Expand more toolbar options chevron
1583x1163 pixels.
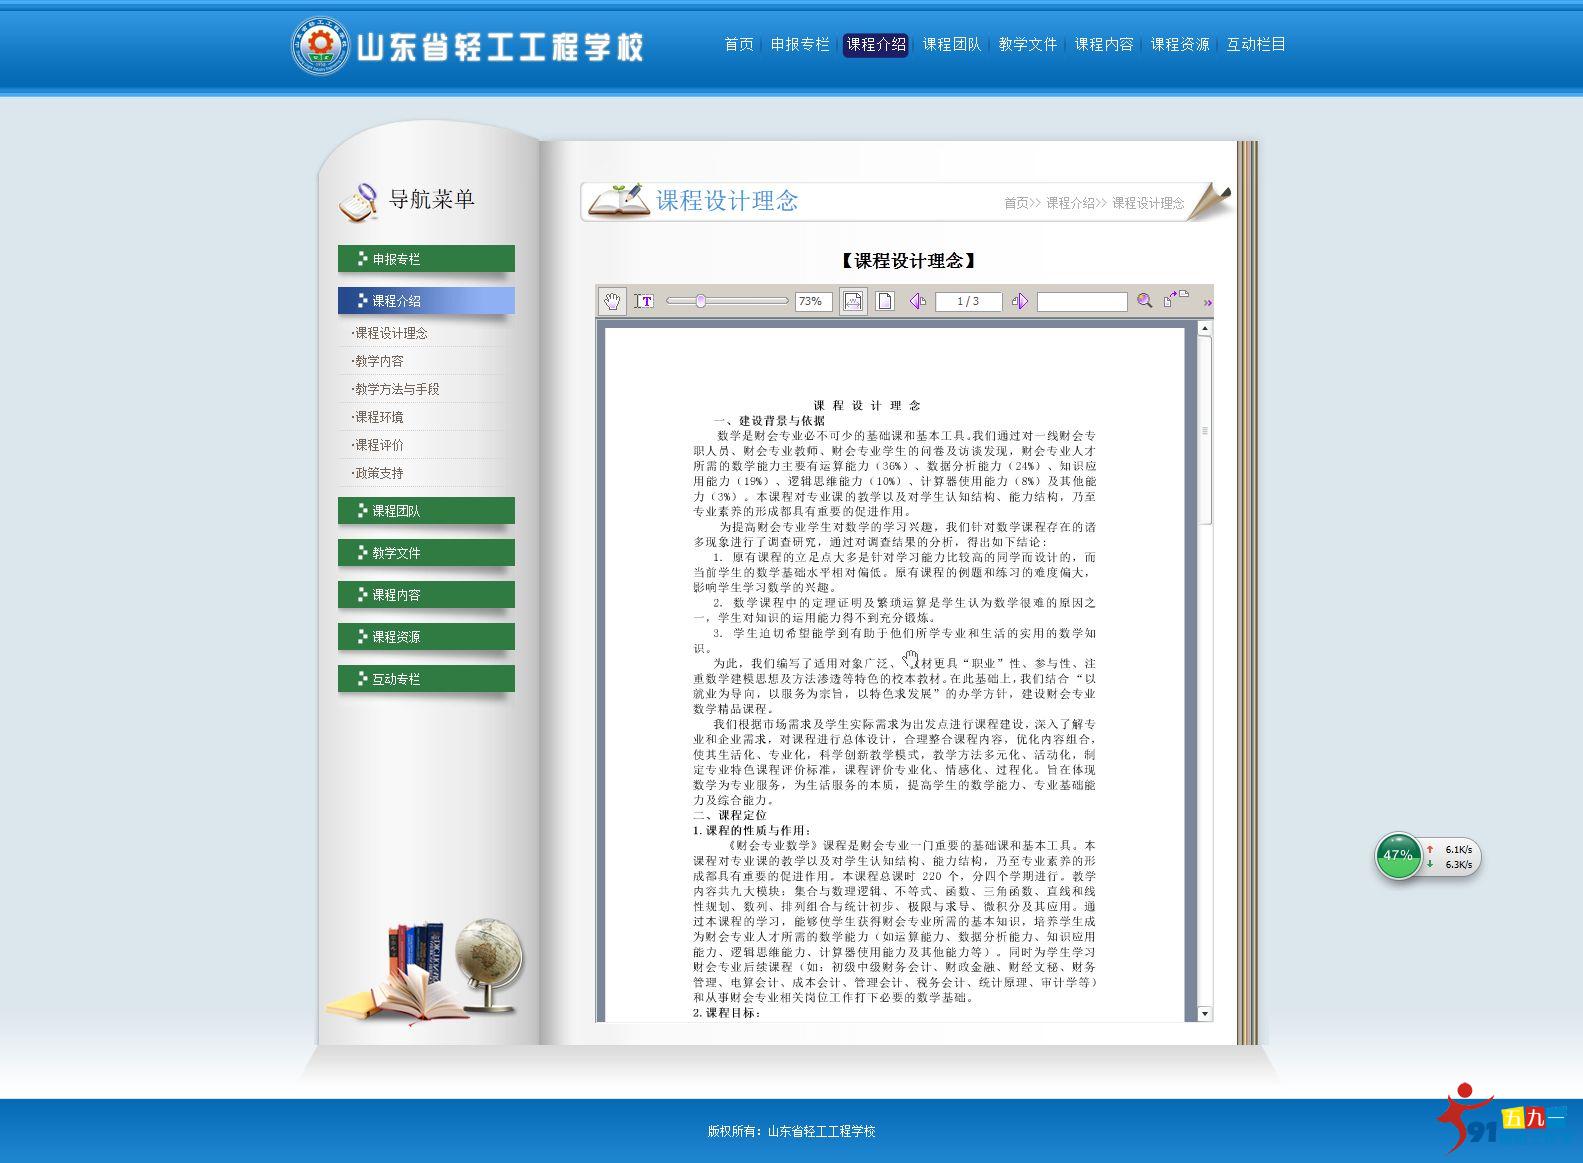[1207, 302]
